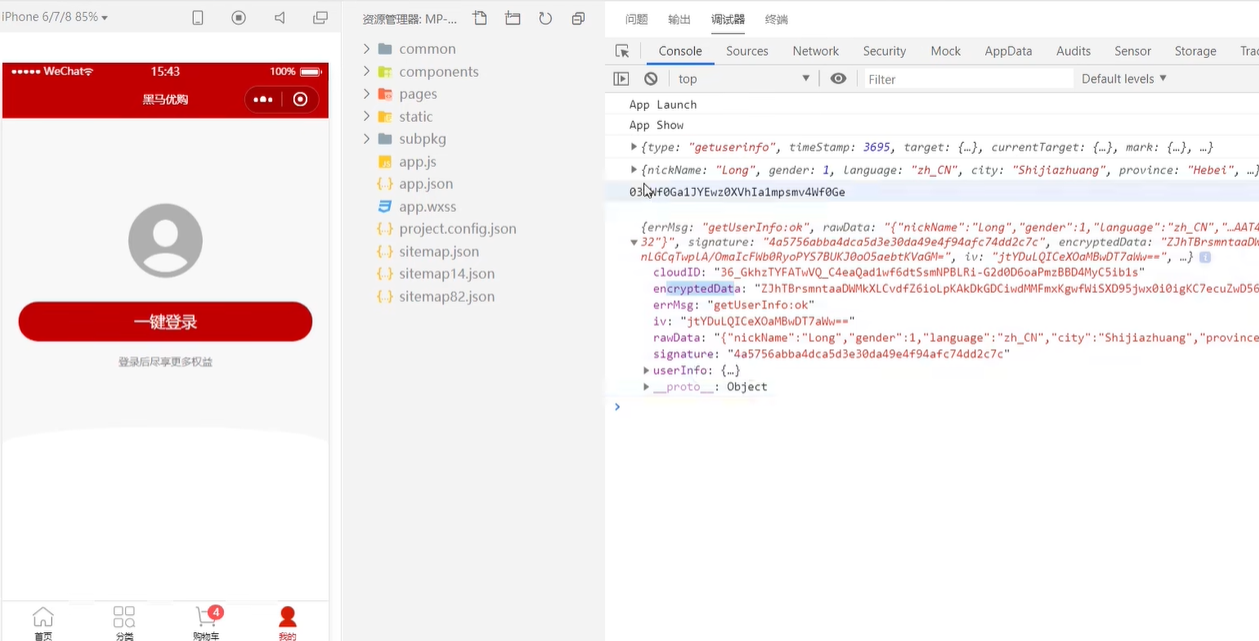1259x641 pixels.
Task: Collapse all folders icon in explorer
Action: [x=578, y=18]
